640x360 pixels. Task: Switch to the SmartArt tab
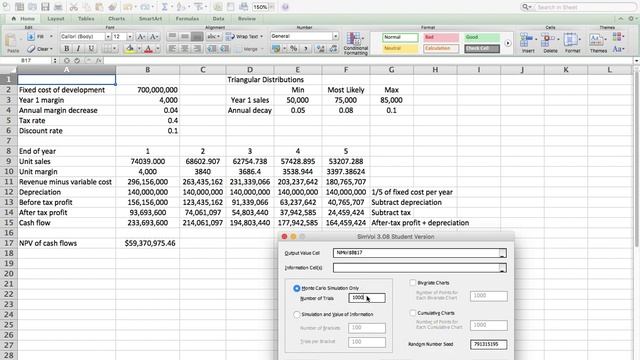(x=150, y=19)
